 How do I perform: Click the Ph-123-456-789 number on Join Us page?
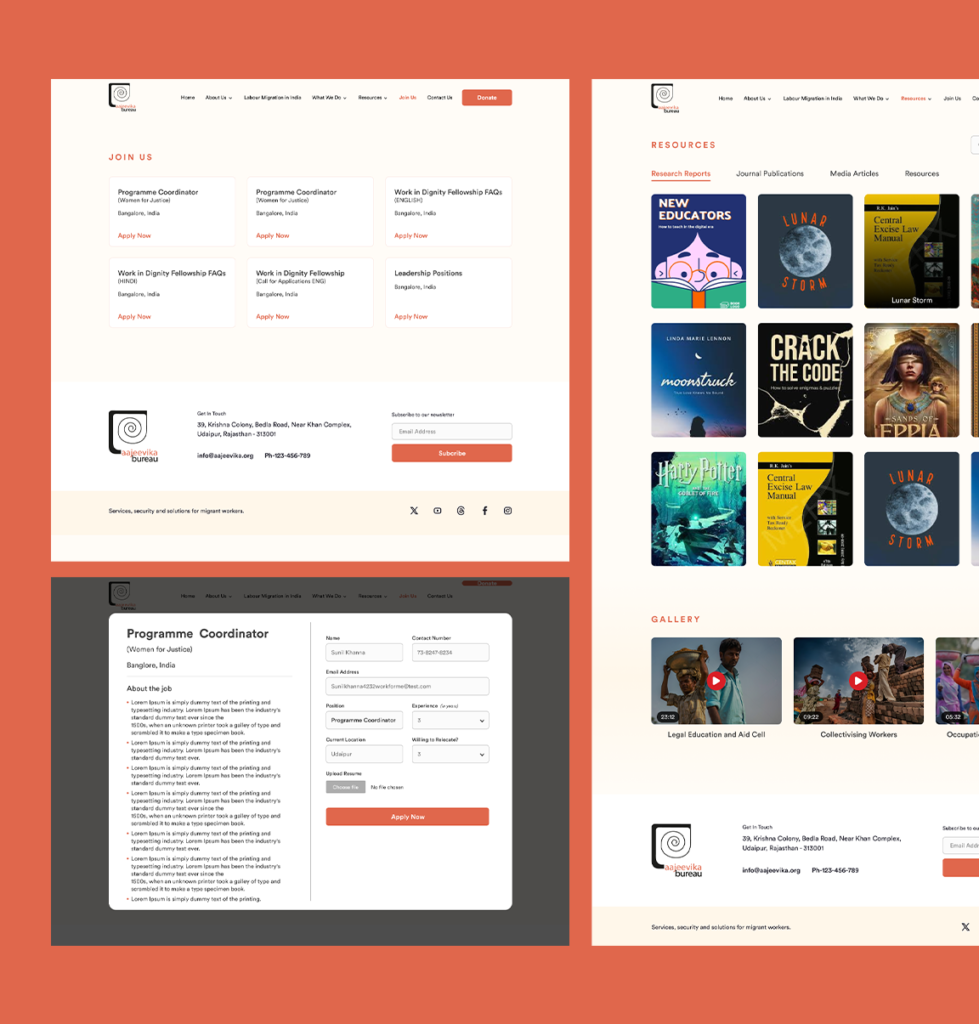[287, 456]
